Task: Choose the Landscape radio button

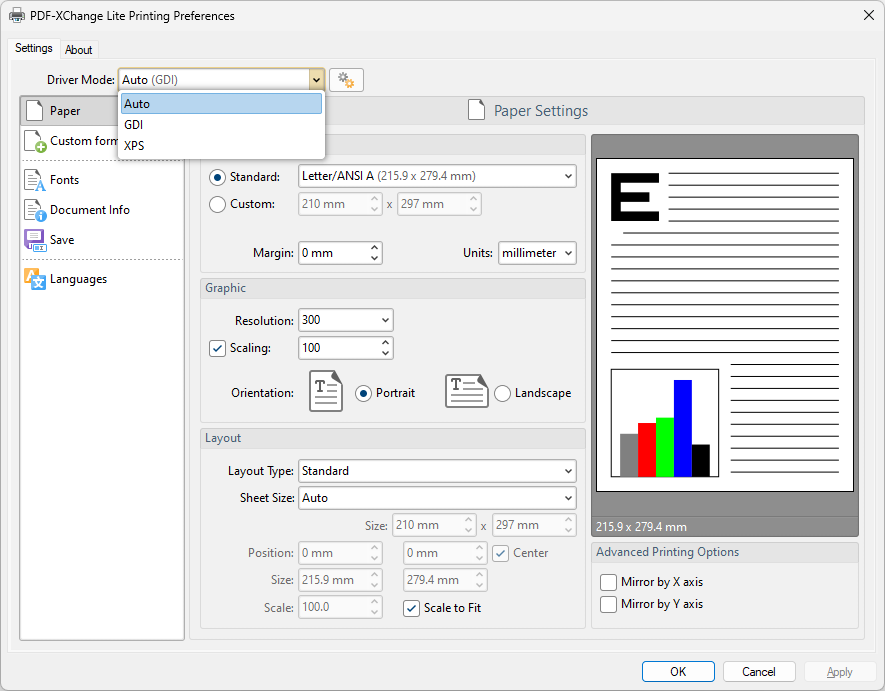Action: 502,393
